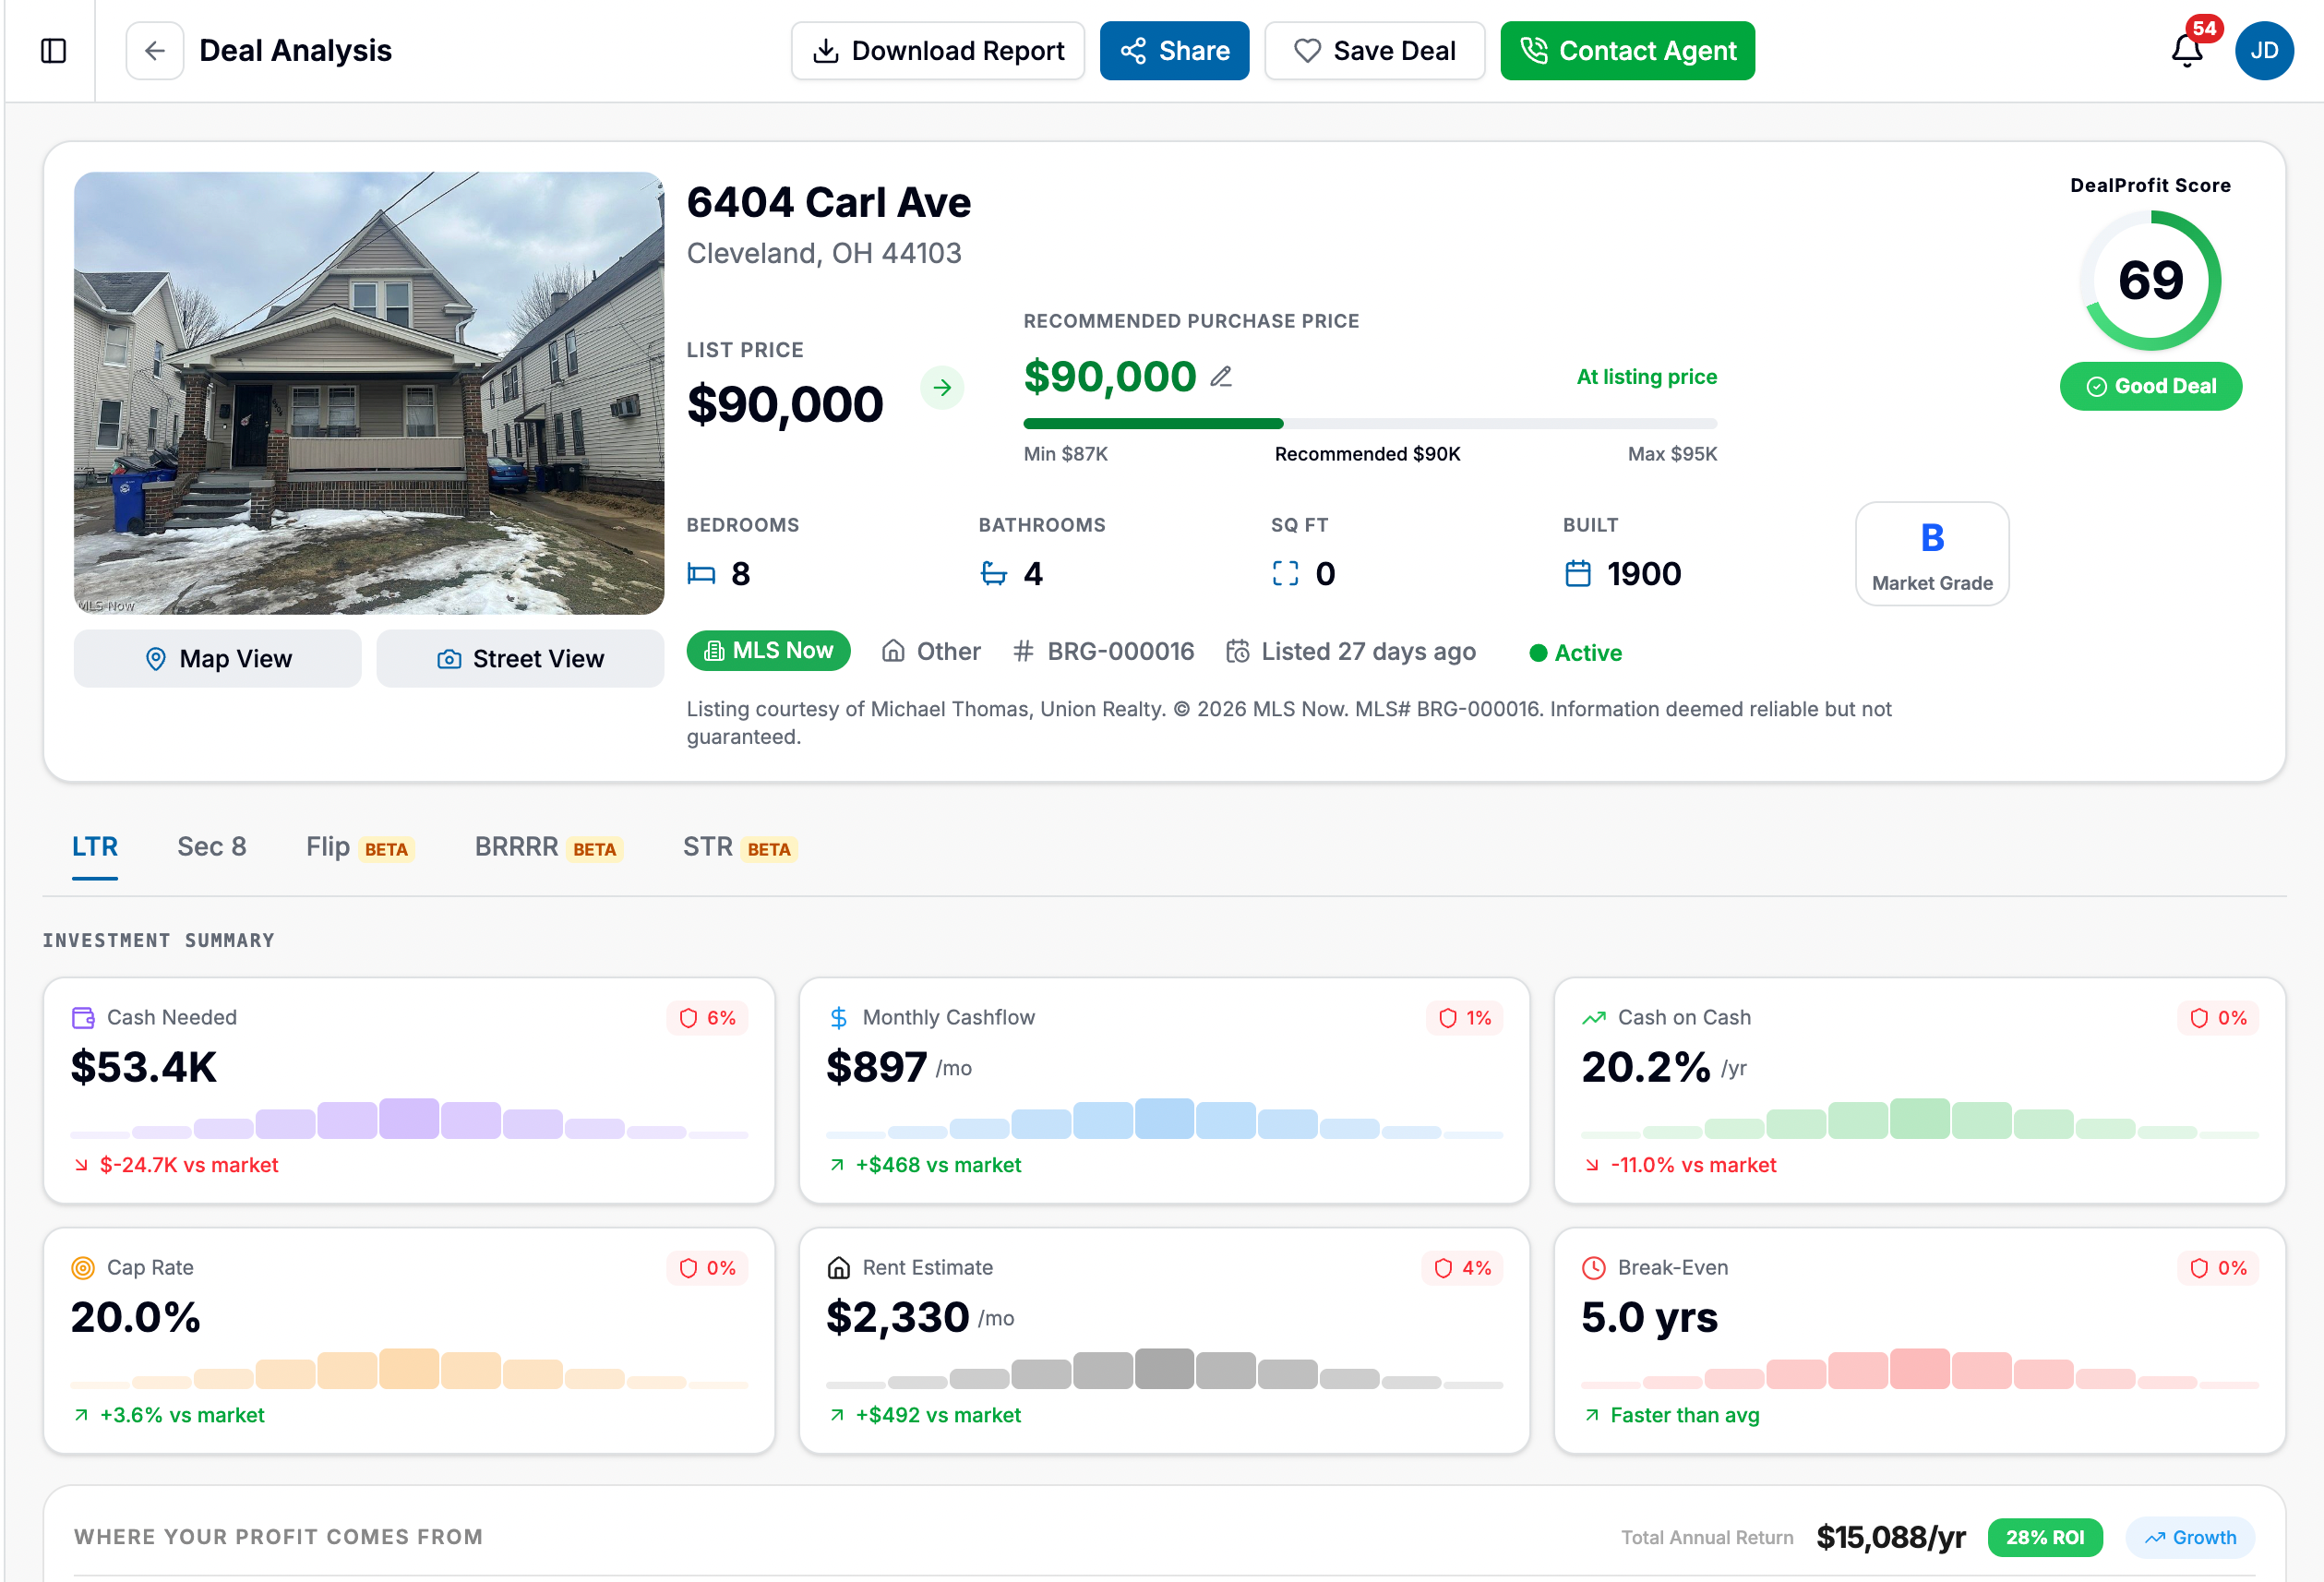Open the notifications bell

click(x=2187, y=51)
